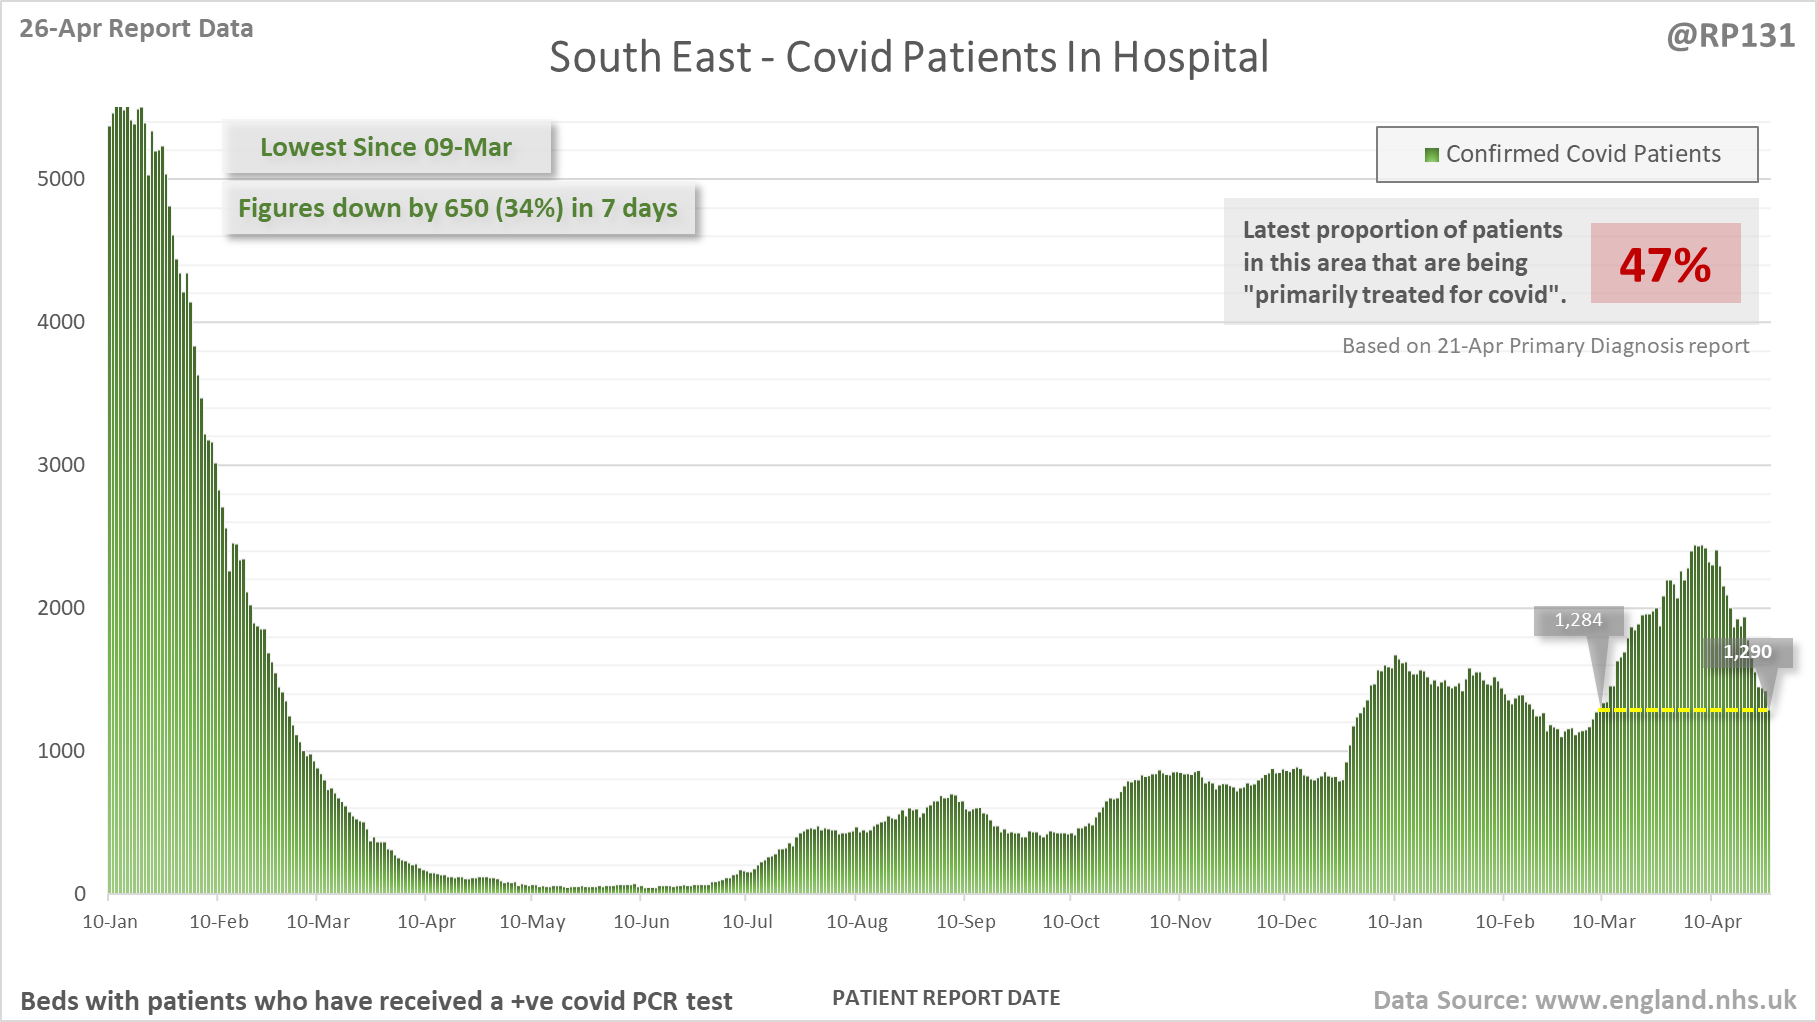
Task: Click the 10-Sep x-axis date label
Action: coord(965,922)
